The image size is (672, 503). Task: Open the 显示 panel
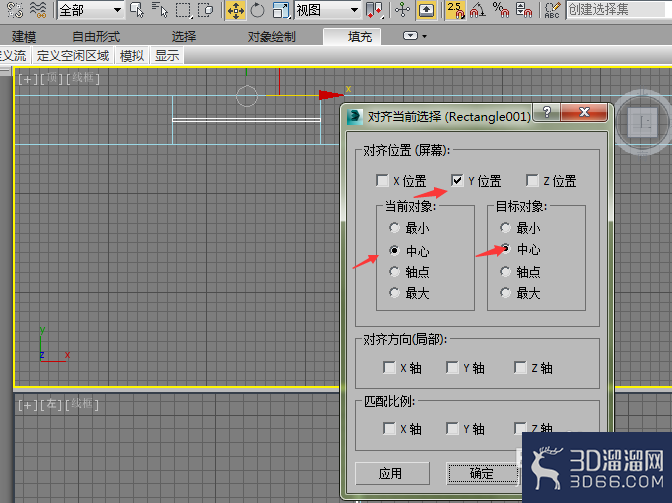(167, 56)
